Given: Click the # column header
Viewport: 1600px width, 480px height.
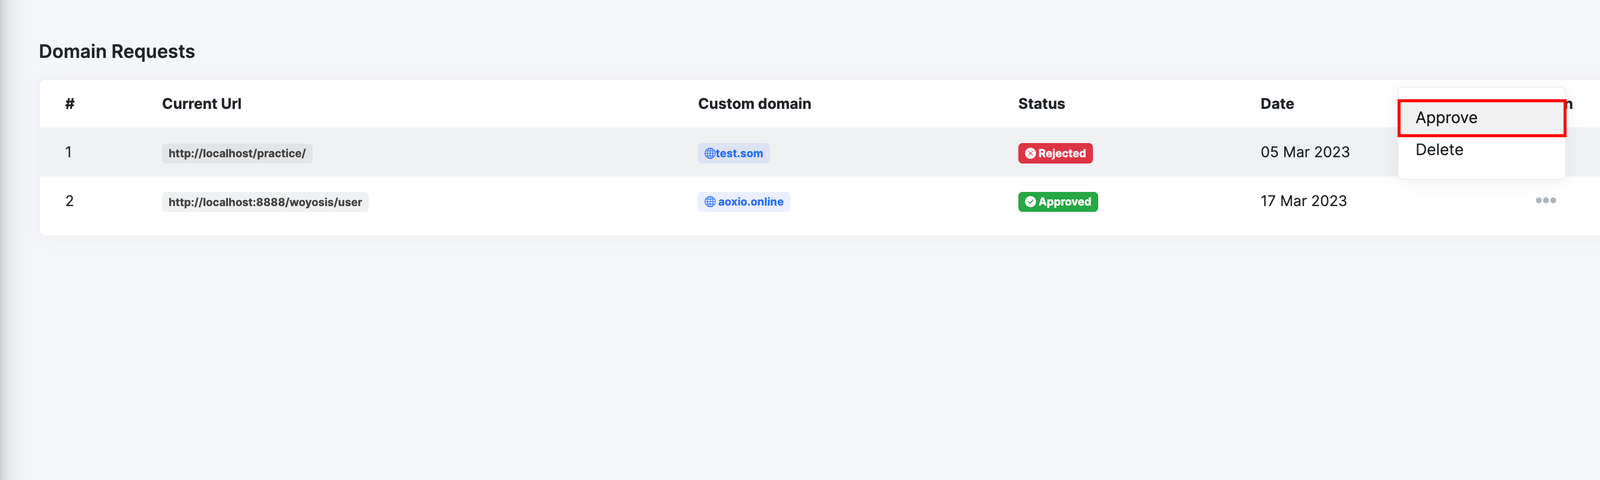Looking at the screenshot, I should 70,104.
